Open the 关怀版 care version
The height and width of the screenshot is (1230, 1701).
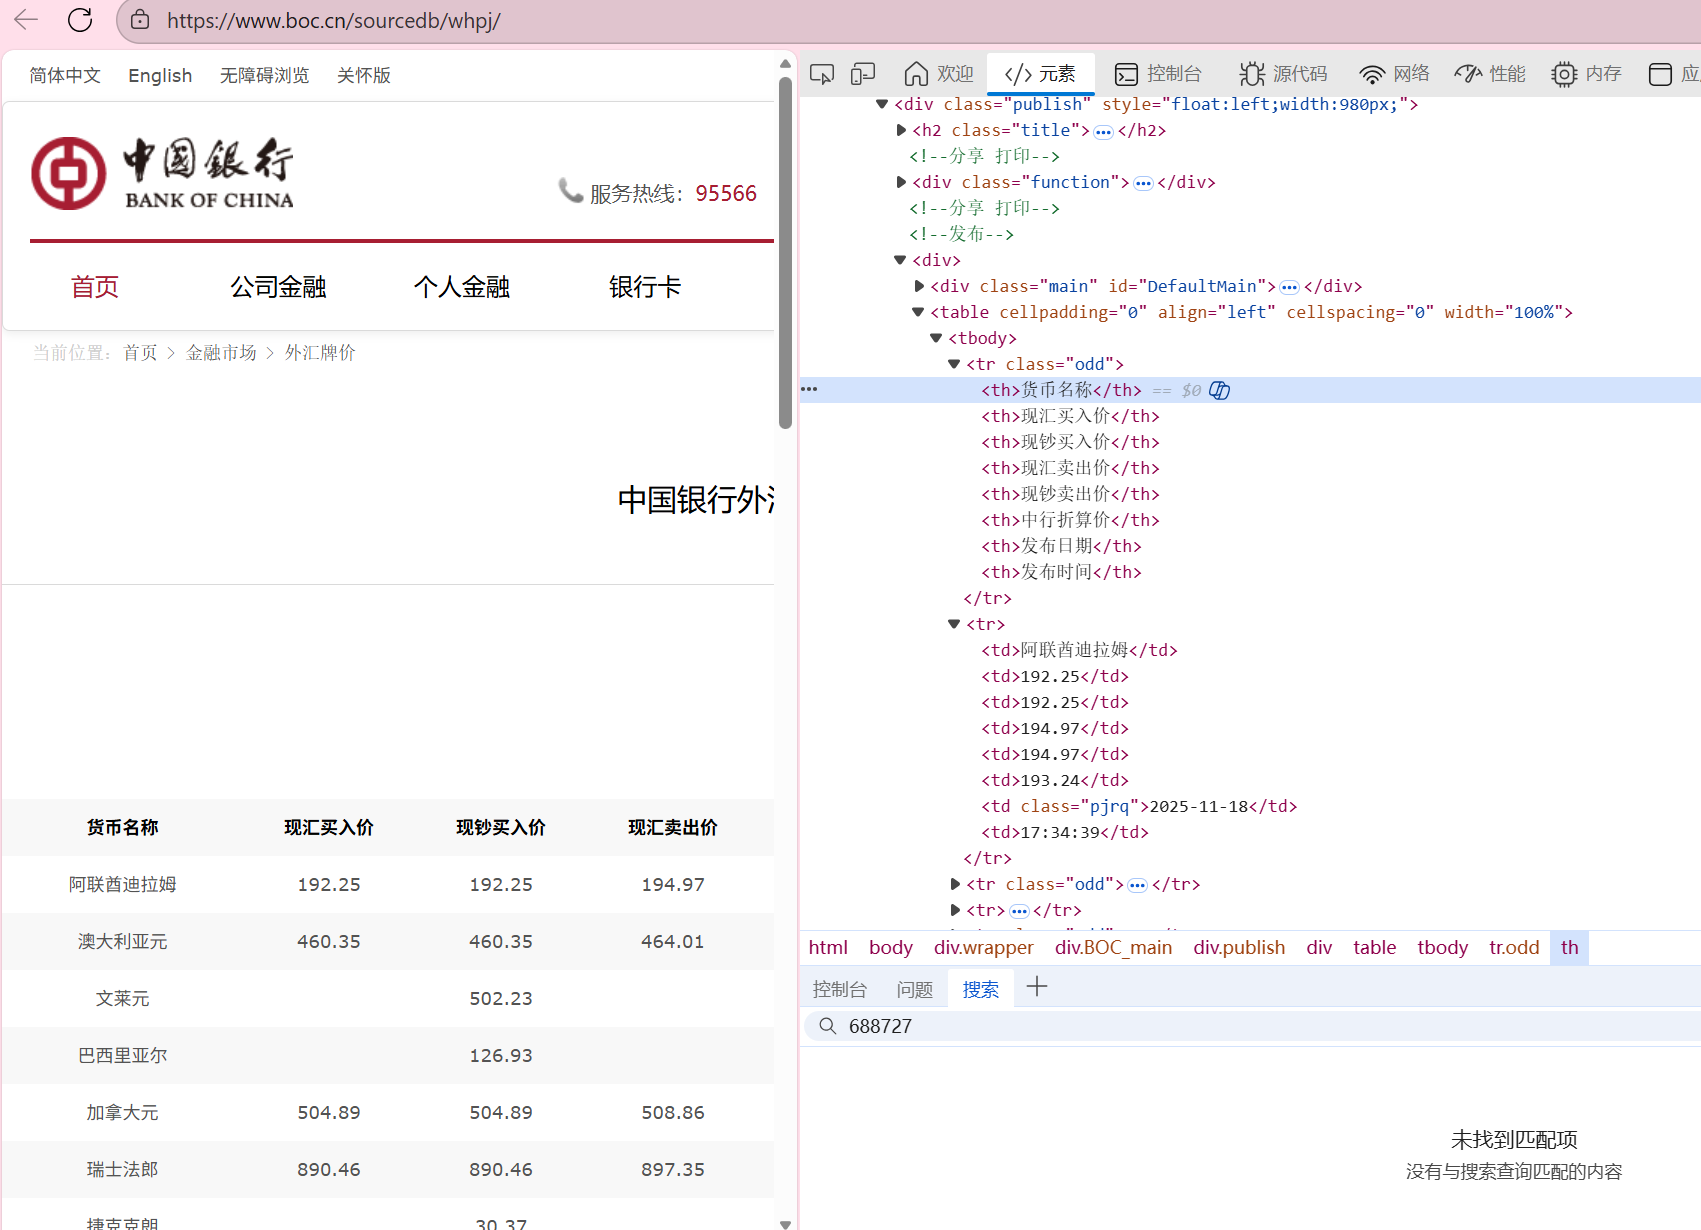point(364,76)
